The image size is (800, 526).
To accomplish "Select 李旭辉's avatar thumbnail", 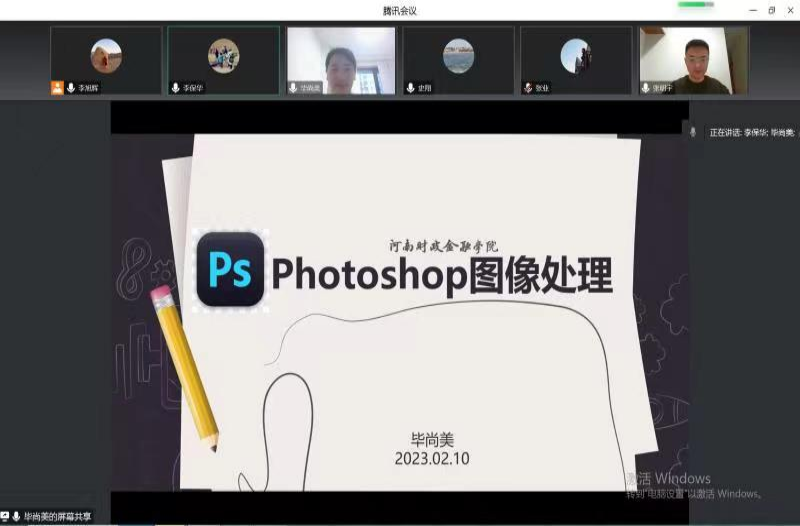I will [106, 55].
